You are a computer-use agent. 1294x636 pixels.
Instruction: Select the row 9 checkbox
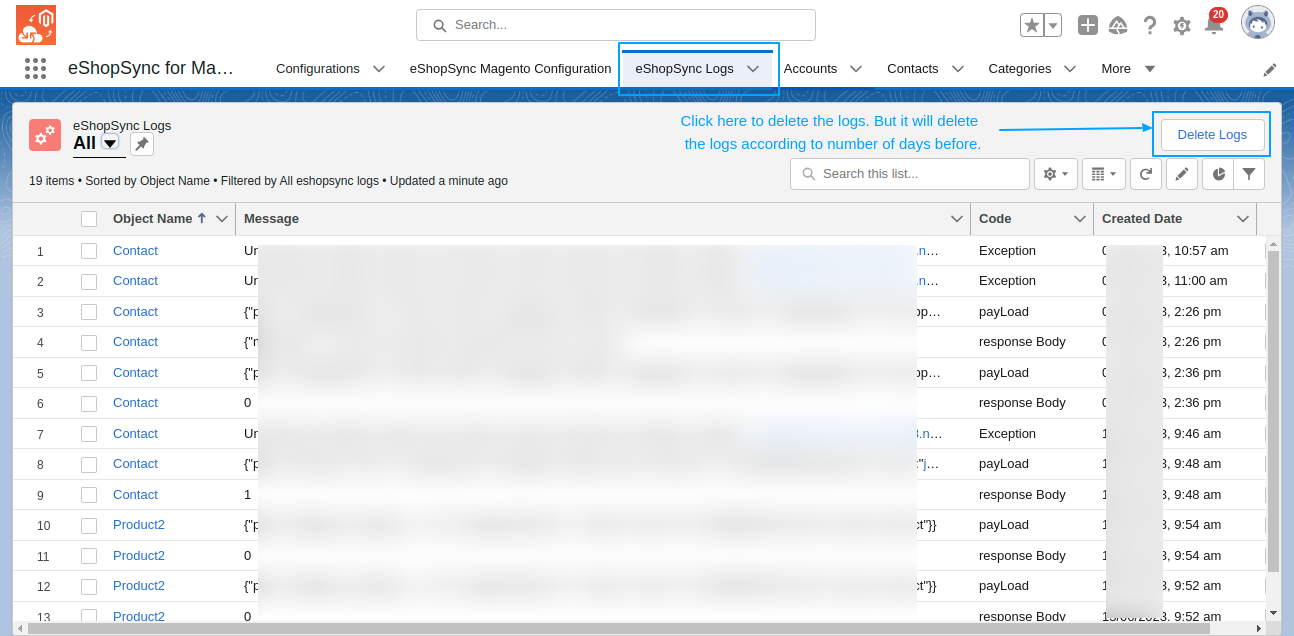click(x=89, y=495)
